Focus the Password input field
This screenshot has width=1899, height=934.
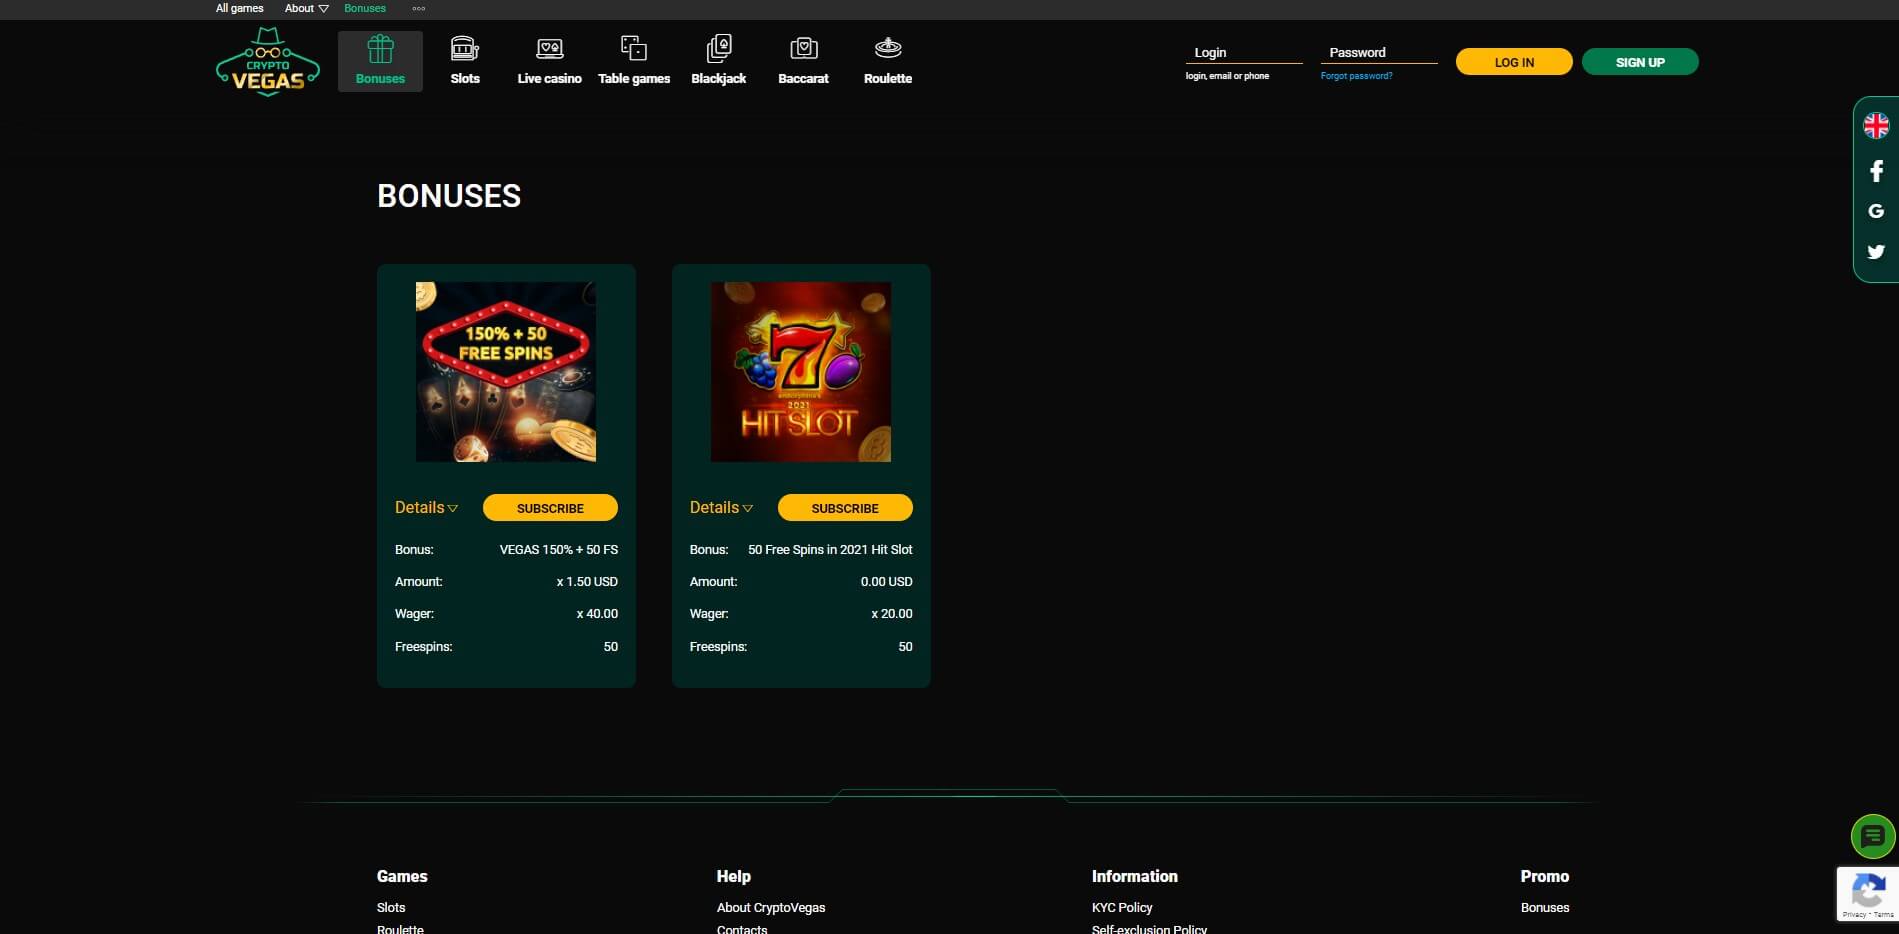click(x=1379, y=53)
